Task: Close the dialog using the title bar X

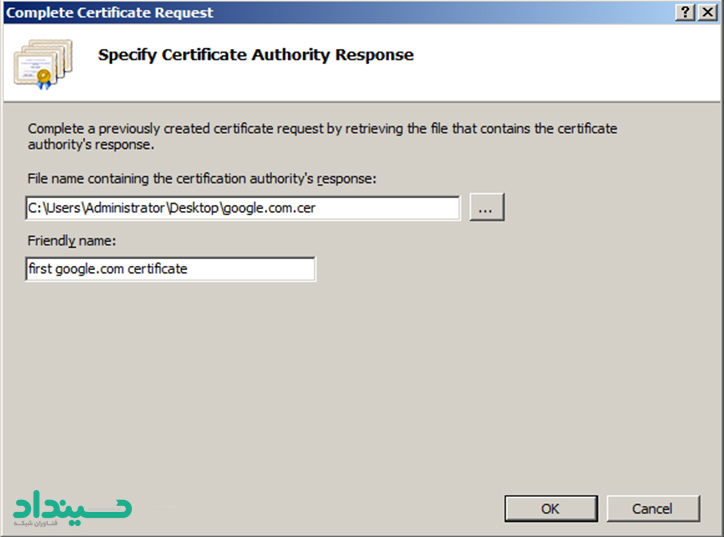Action: click(x=707, y=12)
